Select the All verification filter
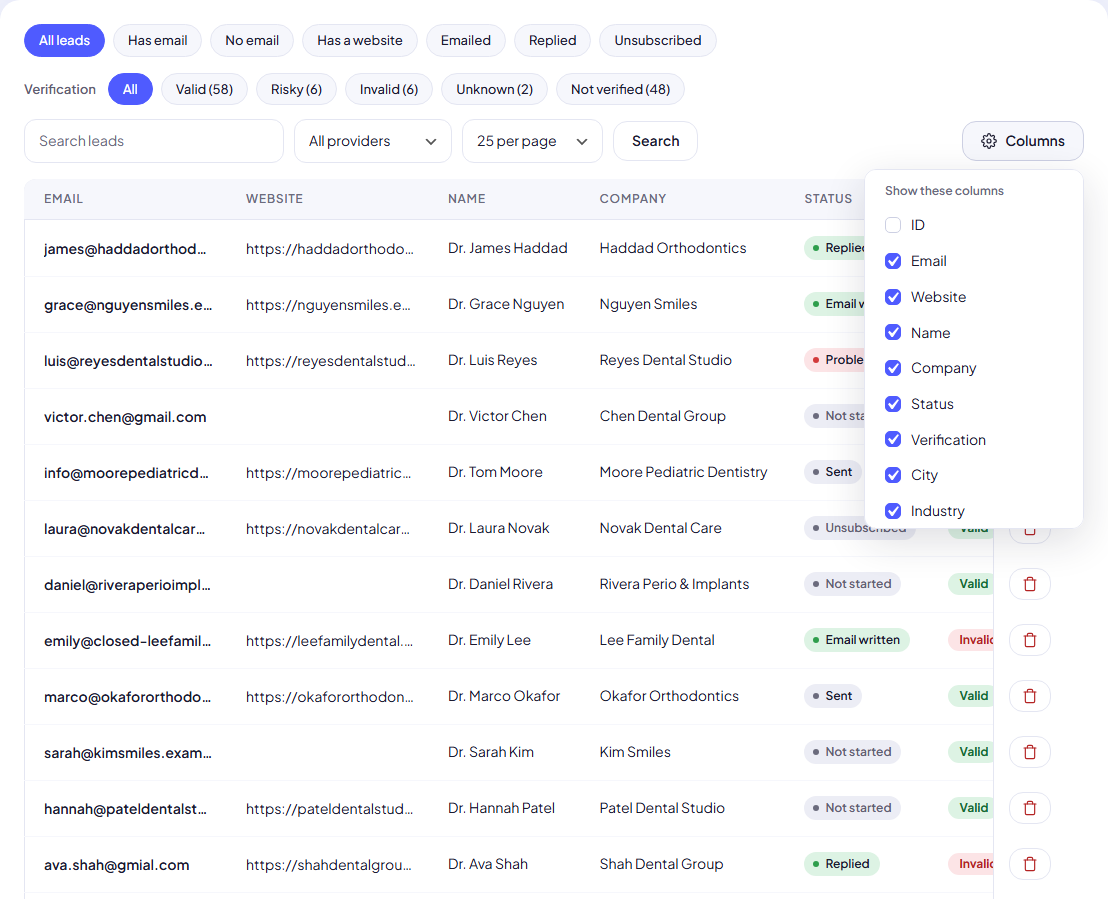 point(130,89)
